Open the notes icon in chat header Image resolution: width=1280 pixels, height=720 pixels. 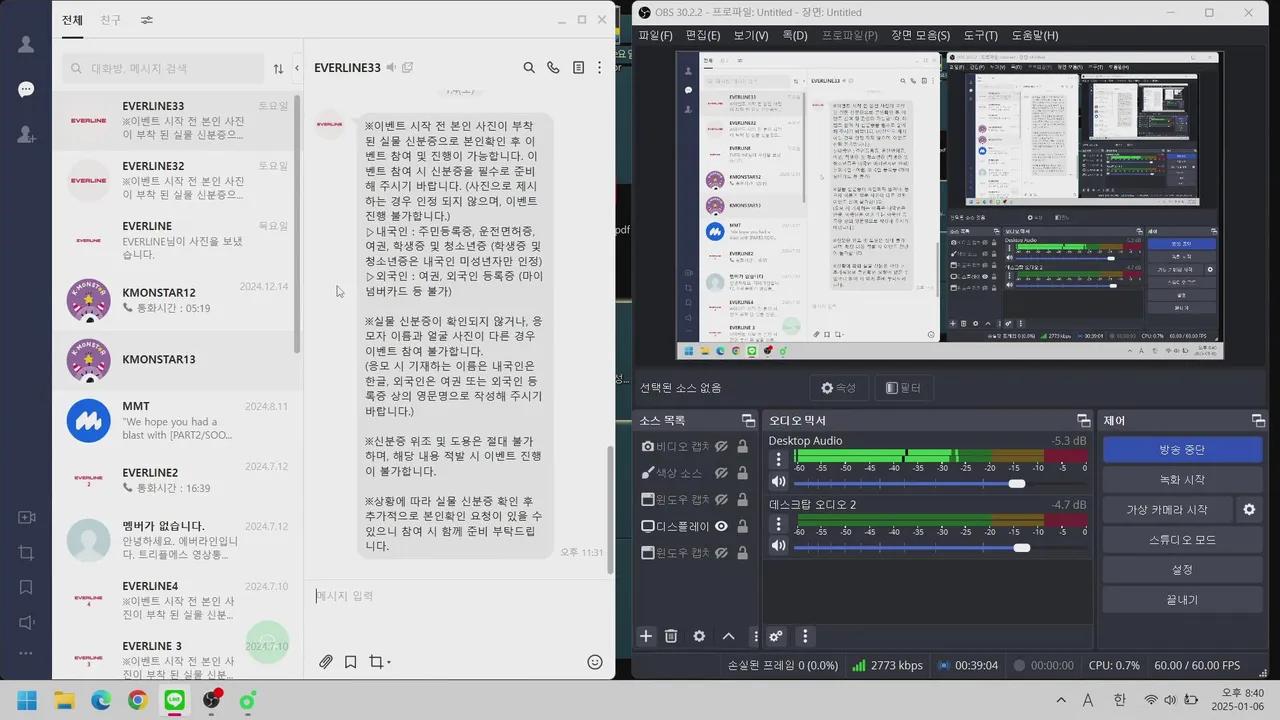pos(578,67)
